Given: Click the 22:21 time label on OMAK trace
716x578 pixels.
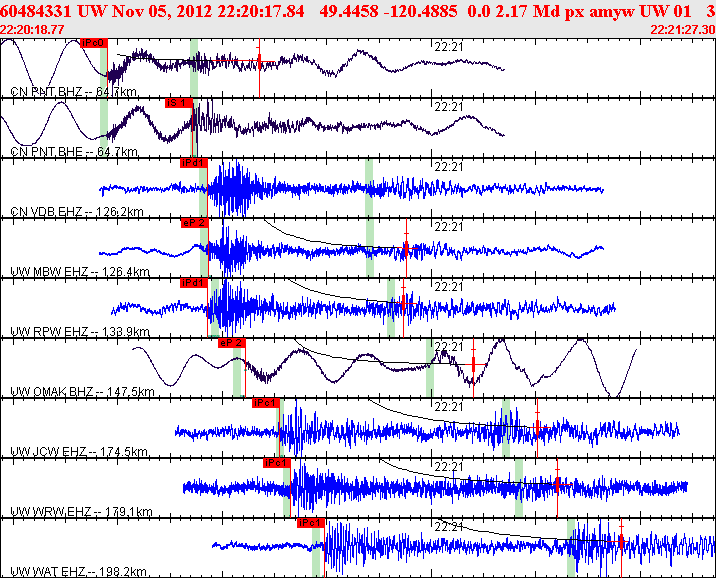Looking at the screenshot, I should (x=448, y=347).
